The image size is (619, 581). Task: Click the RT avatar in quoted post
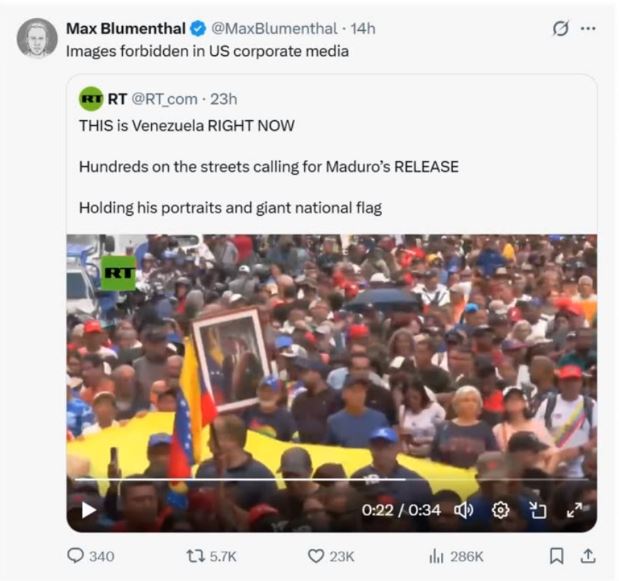point(91,98)
